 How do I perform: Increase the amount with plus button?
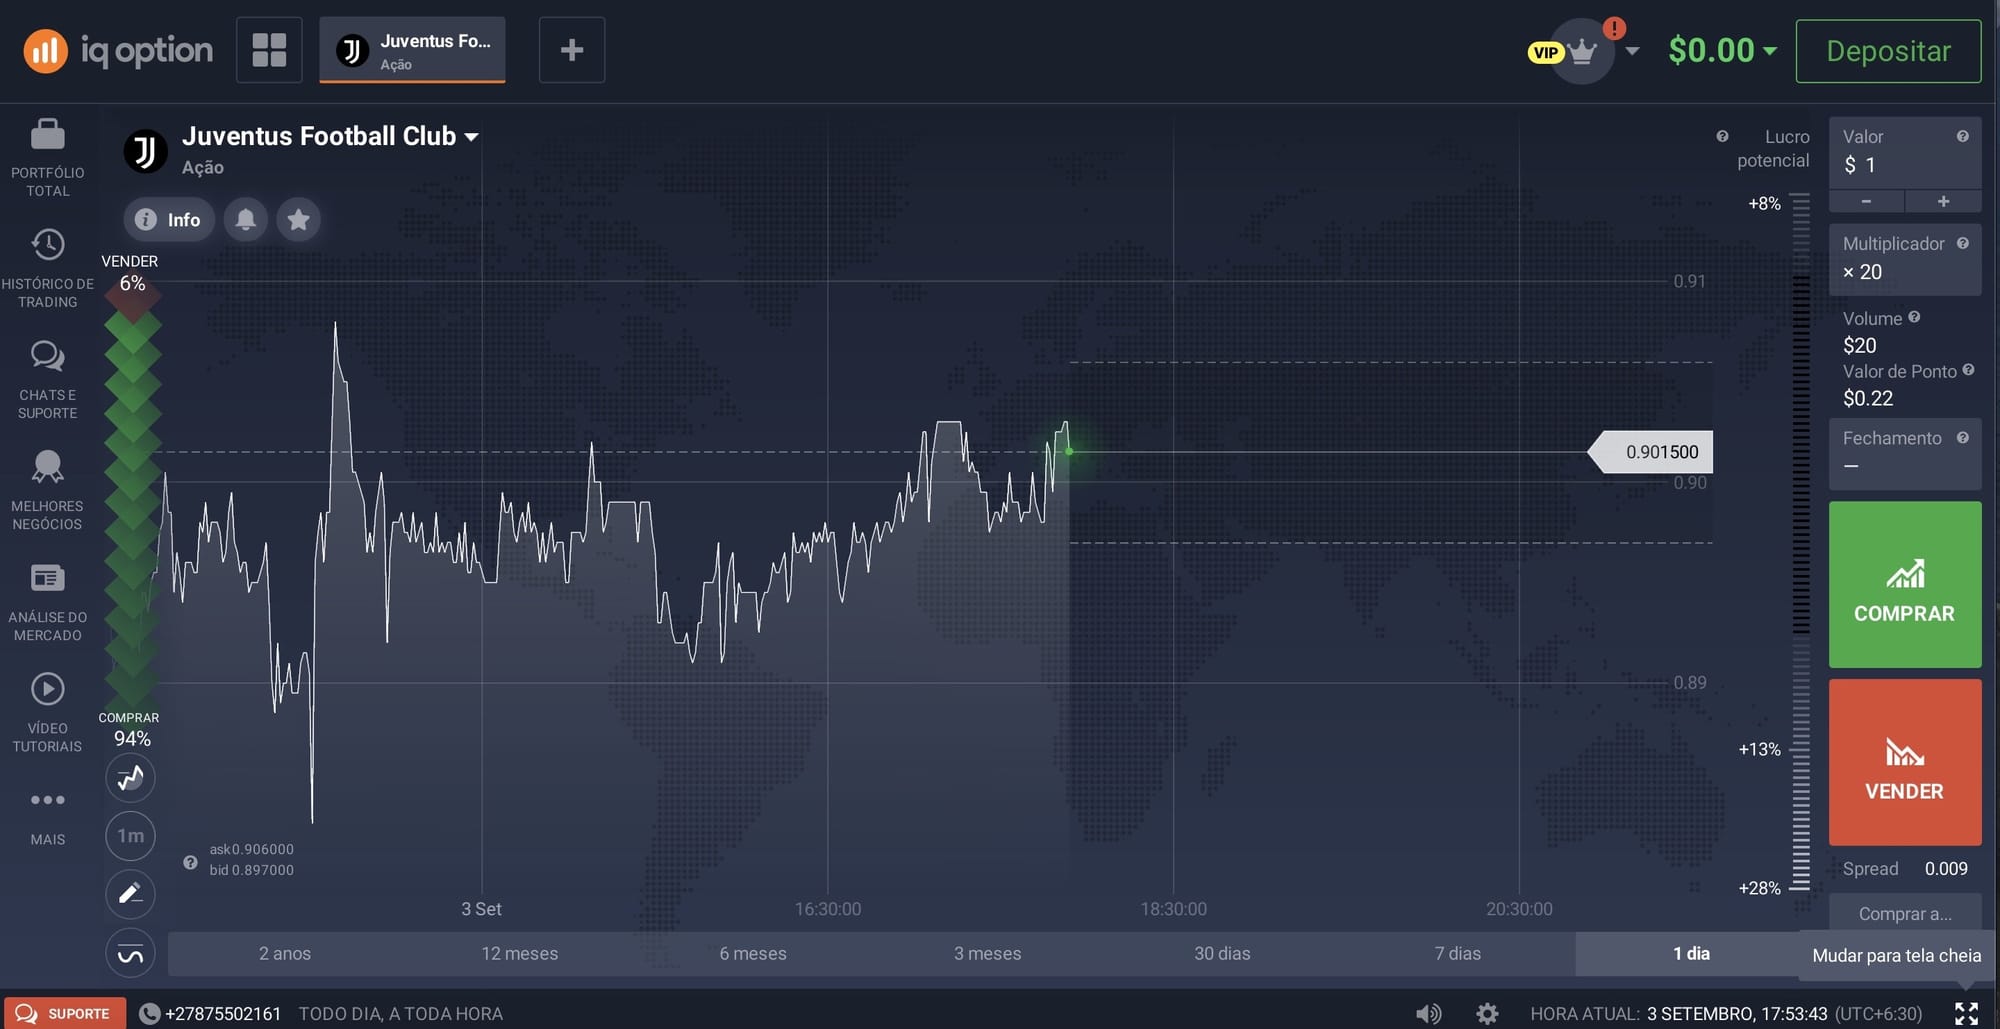coord(1943,201)
